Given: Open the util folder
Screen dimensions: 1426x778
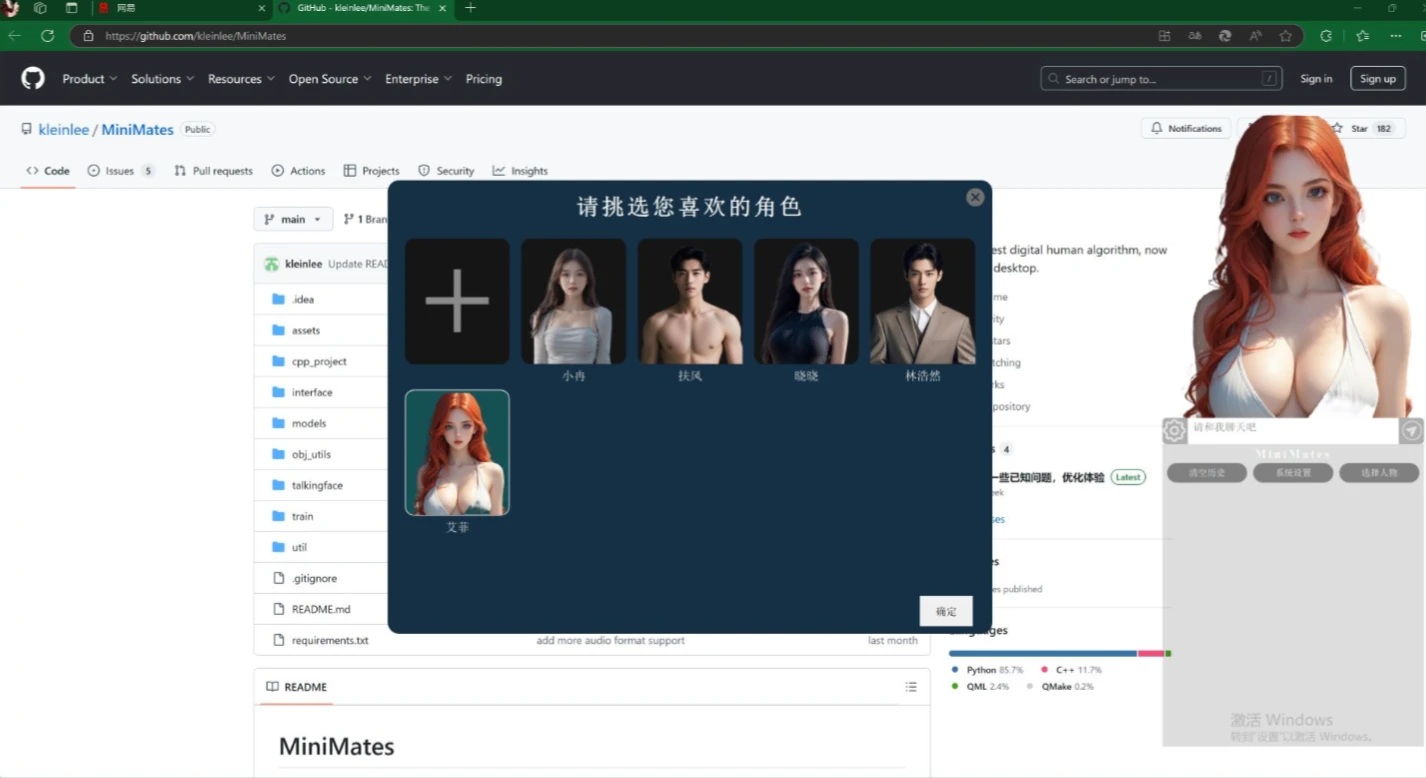Looking at the screenshot, I should point(299,547).
